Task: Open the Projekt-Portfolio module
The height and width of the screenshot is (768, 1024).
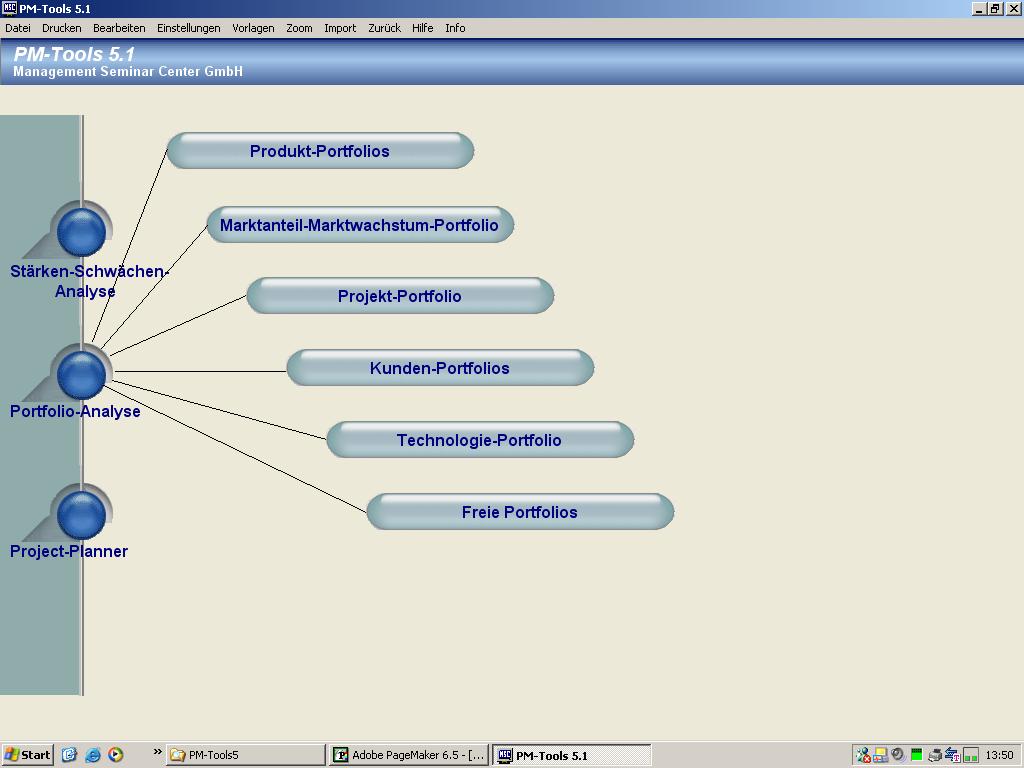Action: 400,296
